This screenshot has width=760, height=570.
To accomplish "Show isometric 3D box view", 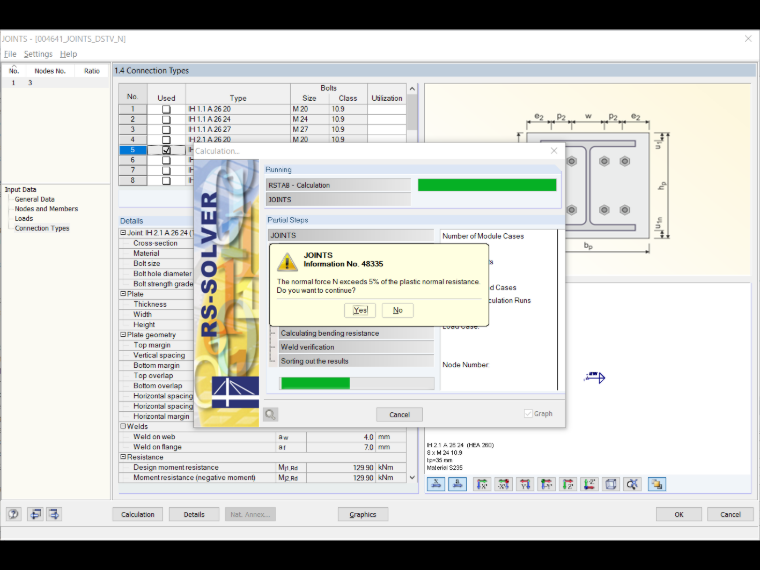I will [x=611, y=484].
